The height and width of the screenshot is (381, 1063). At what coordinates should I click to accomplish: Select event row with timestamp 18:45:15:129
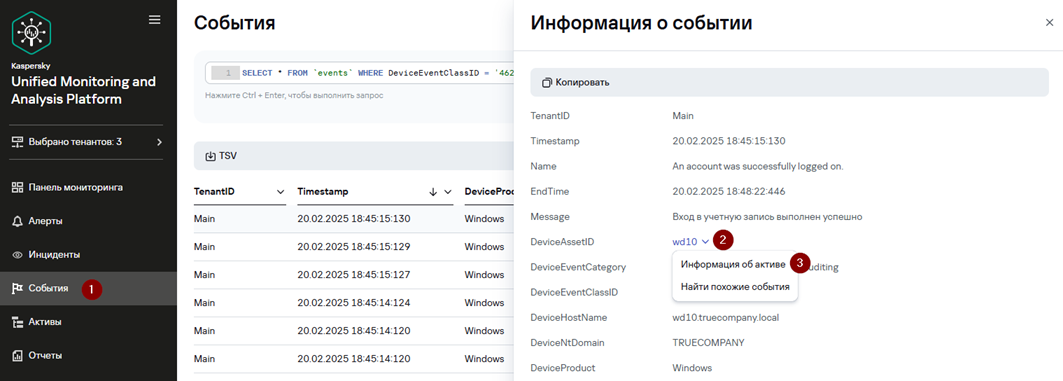tap(354, 247)
